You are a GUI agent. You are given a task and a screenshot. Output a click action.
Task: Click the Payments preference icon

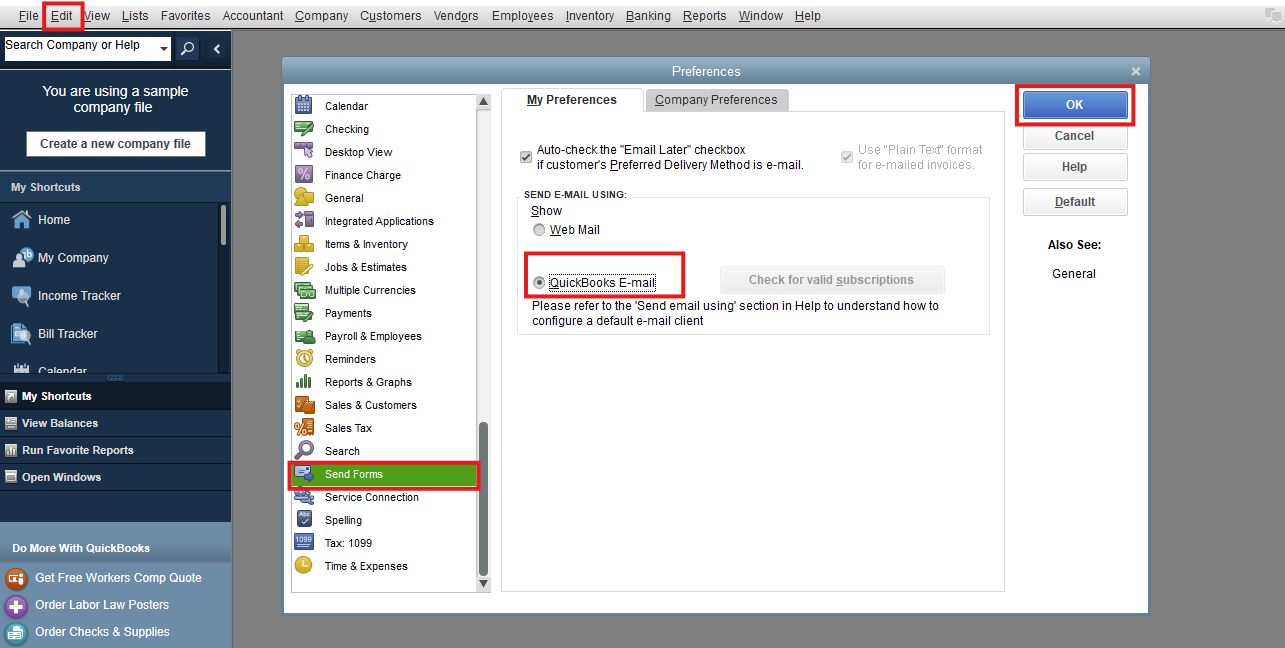[x=305, y=312]
